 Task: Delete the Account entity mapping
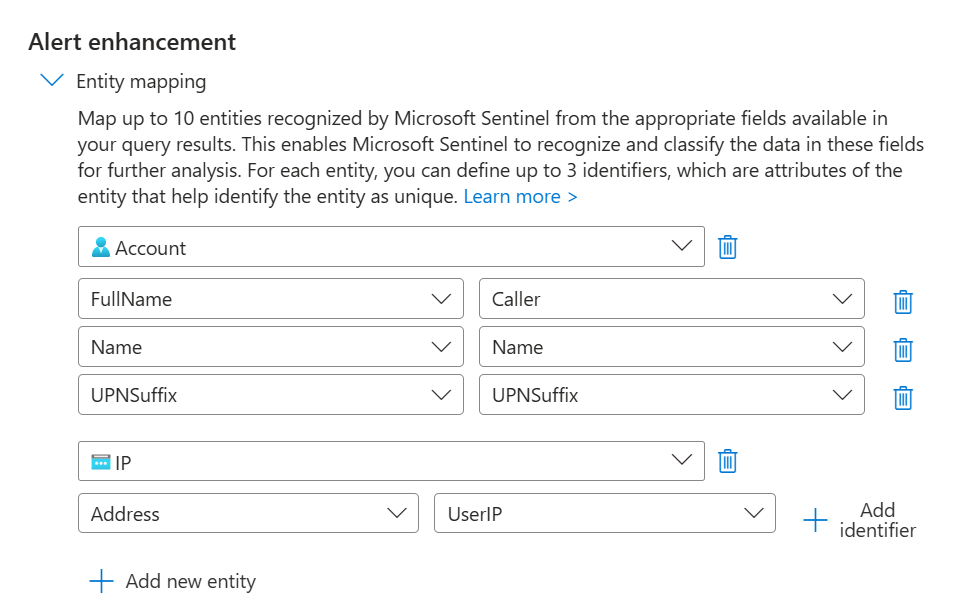point(727,247)
